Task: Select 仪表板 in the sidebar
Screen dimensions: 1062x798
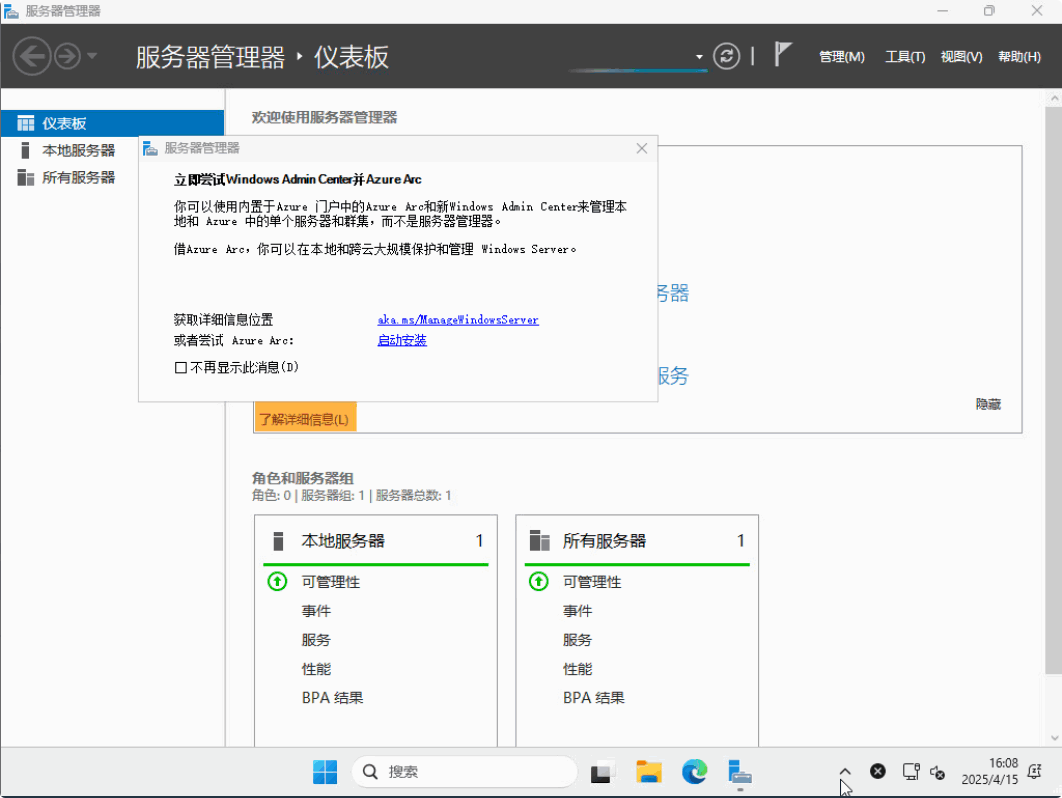Action: coord(112,123)
